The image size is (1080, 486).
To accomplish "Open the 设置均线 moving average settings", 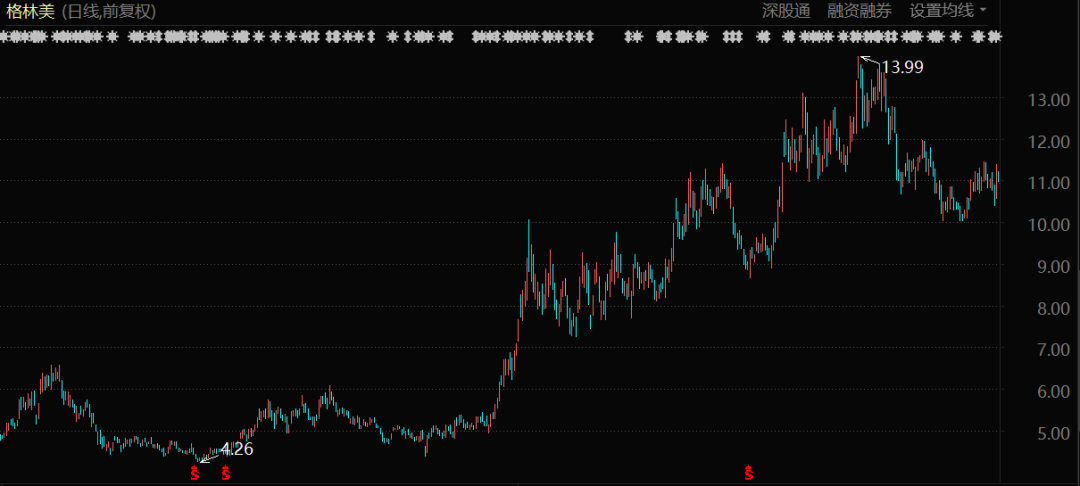I will (942, 11).
